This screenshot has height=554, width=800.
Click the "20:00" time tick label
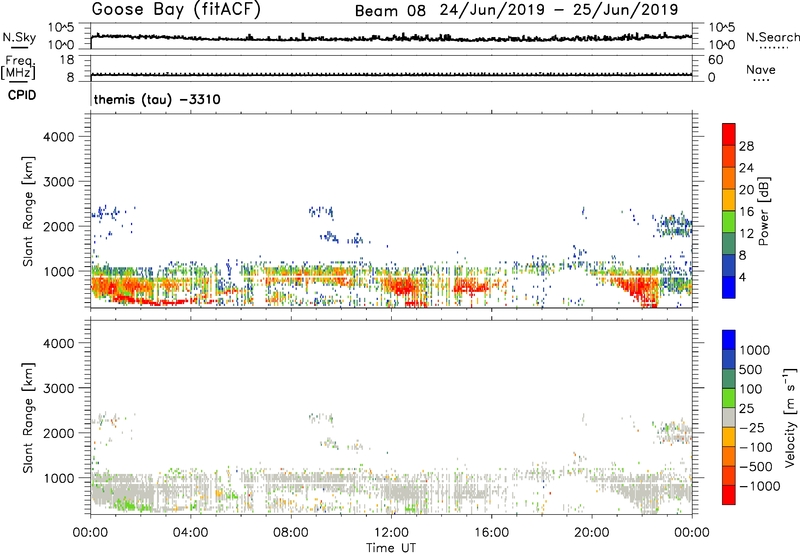click(591, 533)
